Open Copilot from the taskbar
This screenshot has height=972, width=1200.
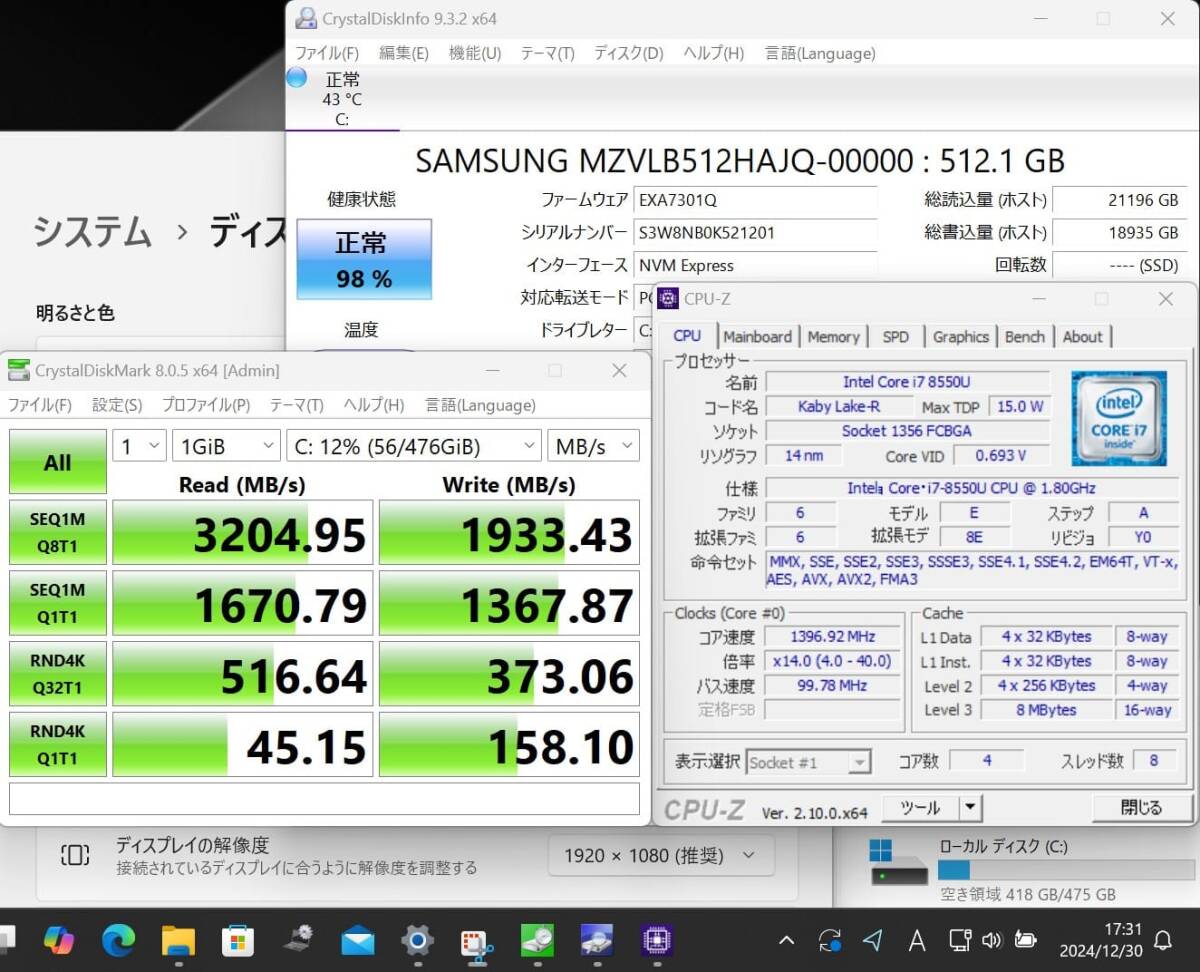click(x=59, y=940)
